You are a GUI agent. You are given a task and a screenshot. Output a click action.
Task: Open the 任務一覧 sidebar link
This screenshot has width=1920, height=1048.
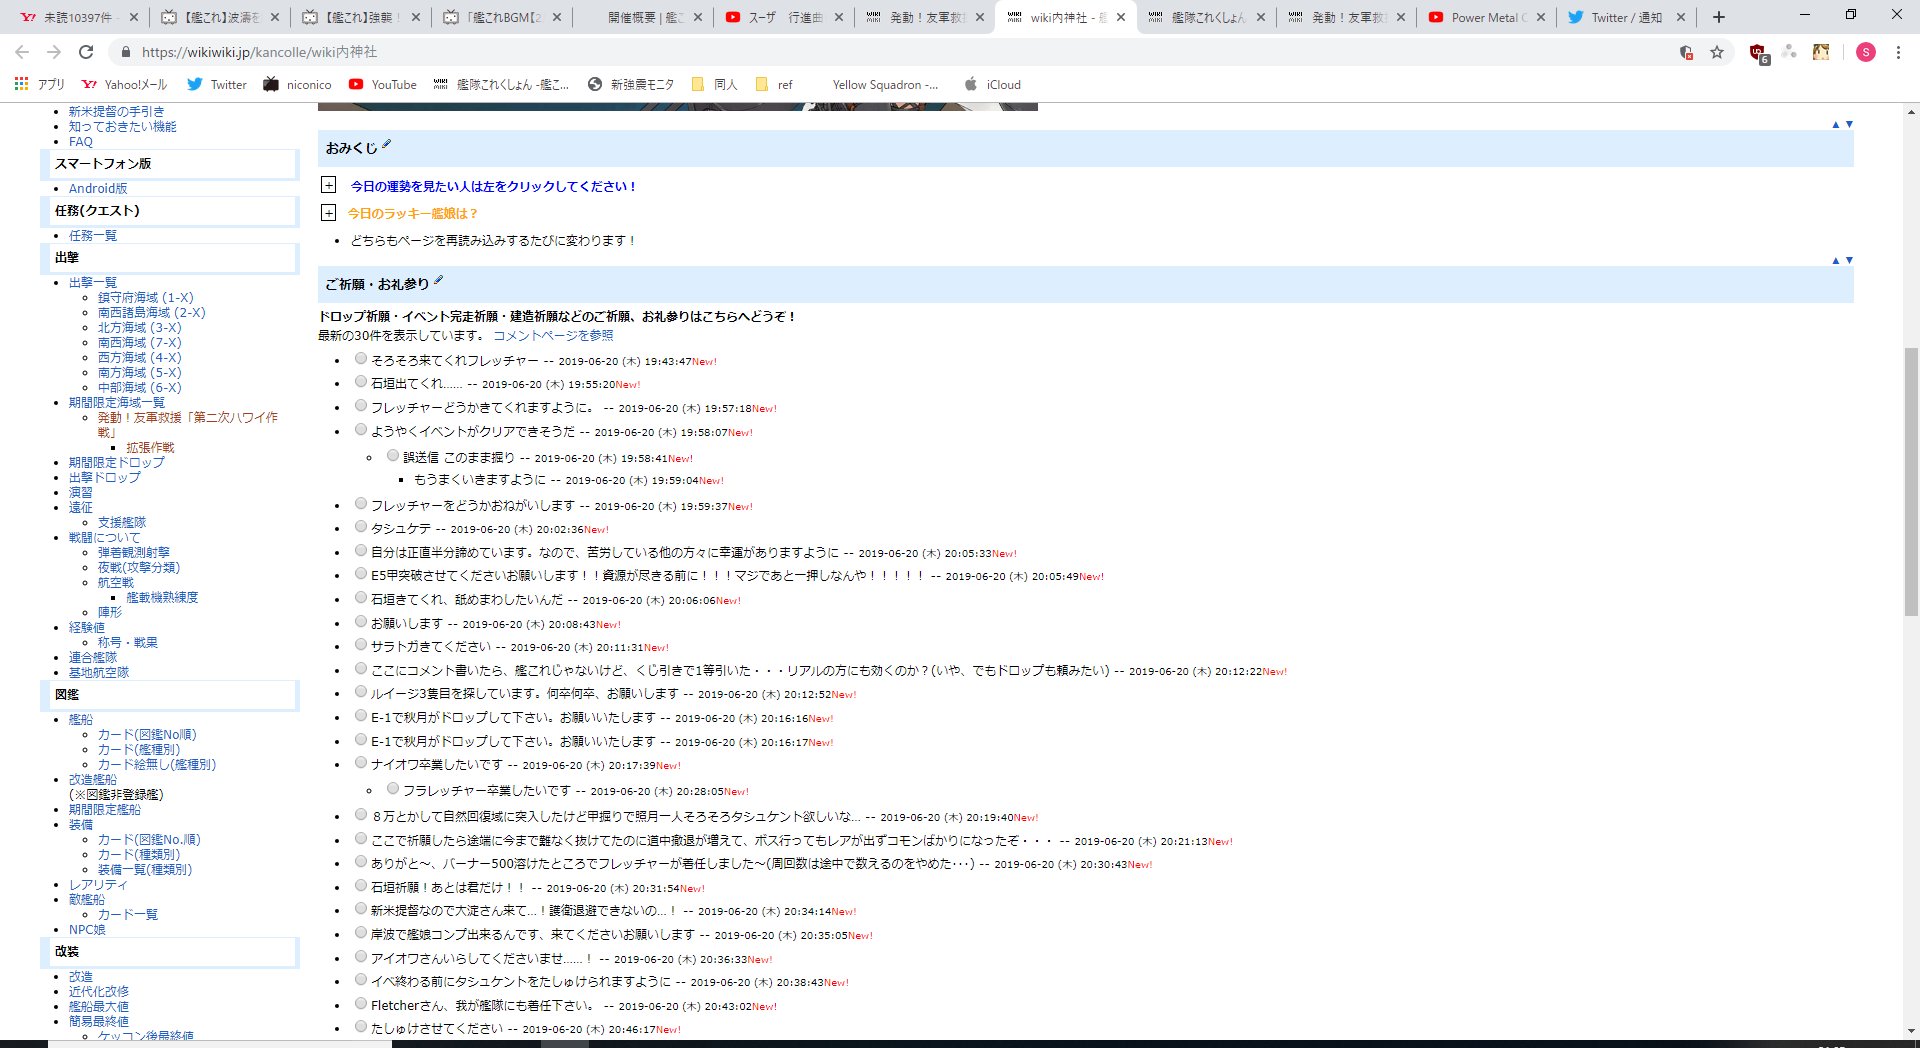click(92, 235)
